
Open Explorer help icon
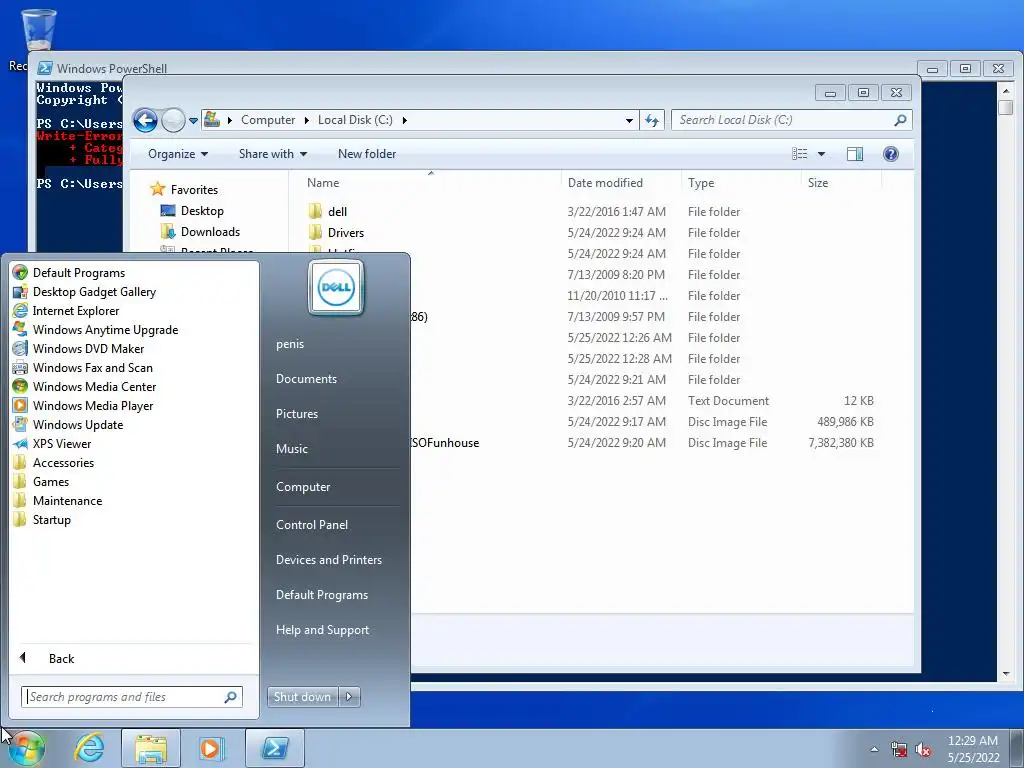pyautogui.click(x=890, y=154)
